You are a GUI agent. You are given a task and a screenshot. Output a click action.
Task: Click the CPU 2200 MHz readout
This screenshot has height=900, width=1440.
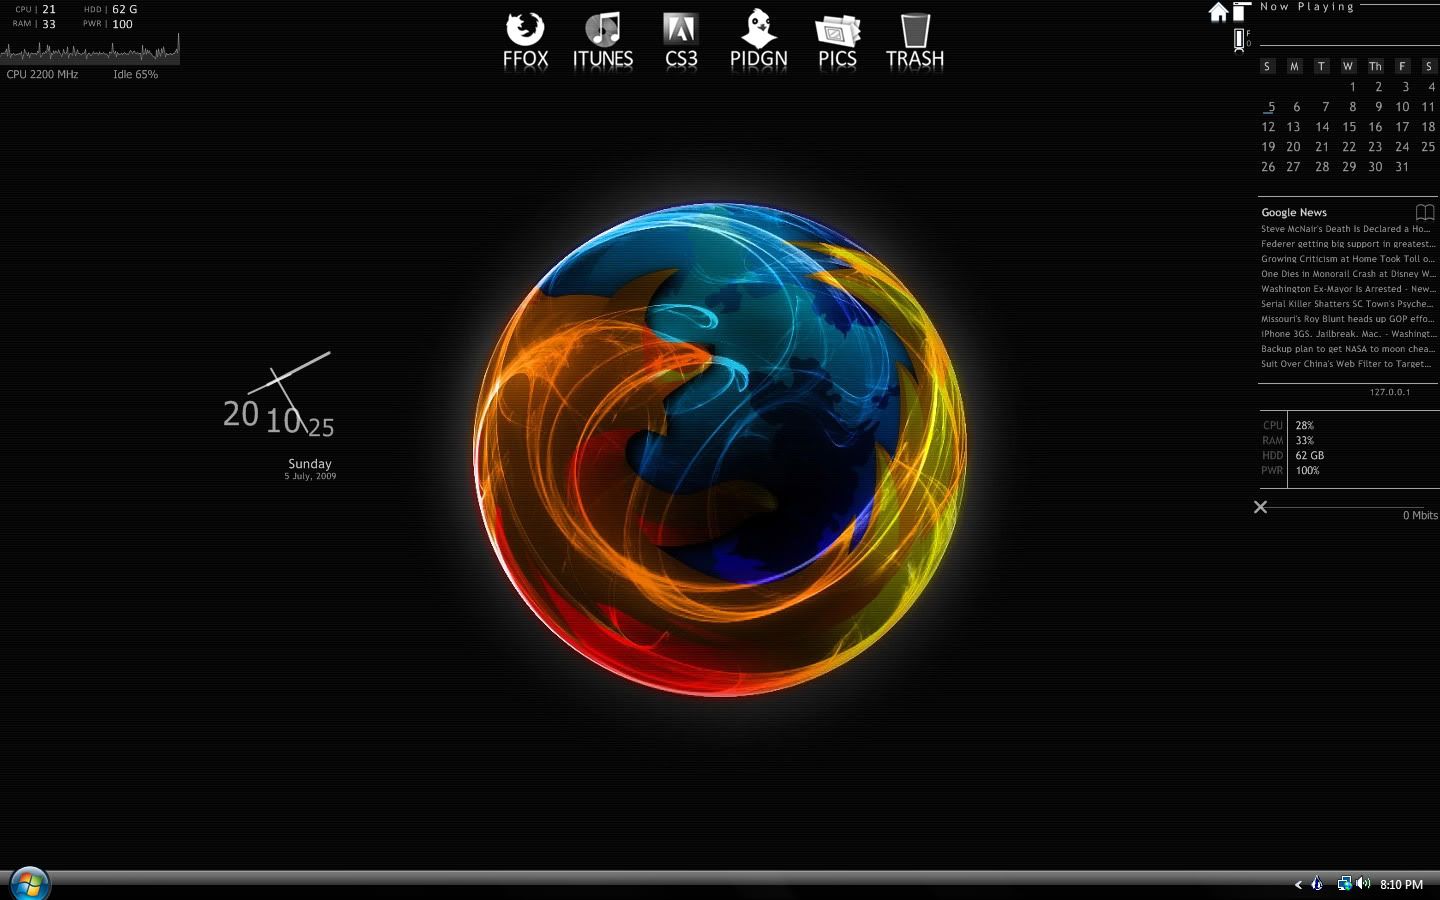[x=42, y=74]
